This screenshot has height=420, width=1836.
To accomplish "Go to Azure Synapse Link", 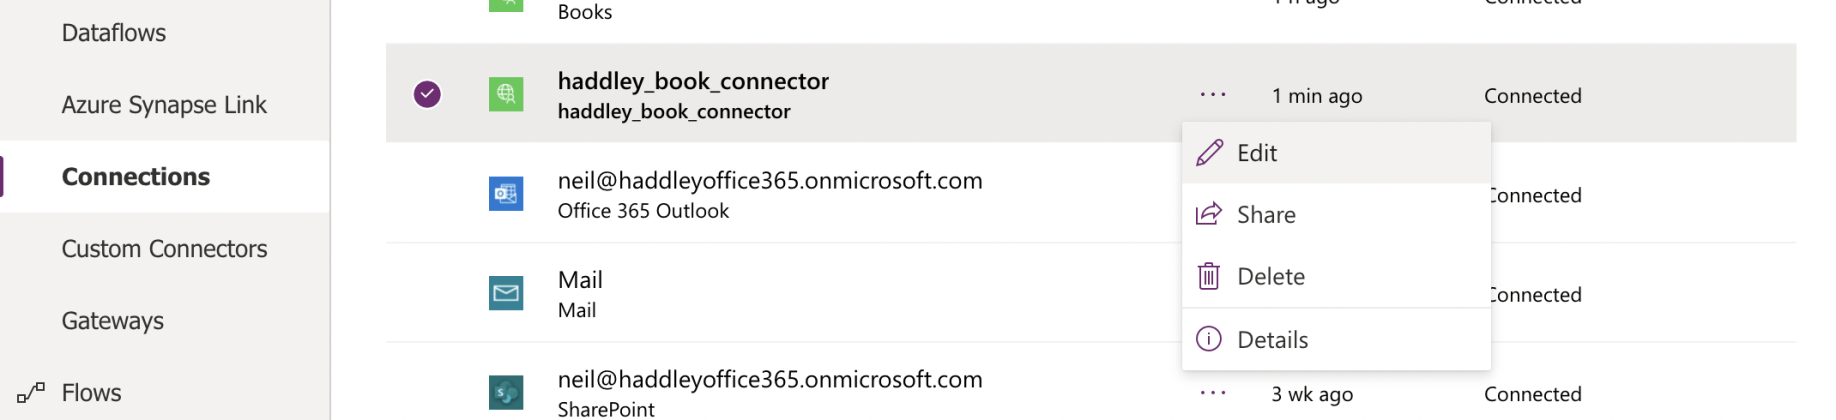I will click(164, 105).
